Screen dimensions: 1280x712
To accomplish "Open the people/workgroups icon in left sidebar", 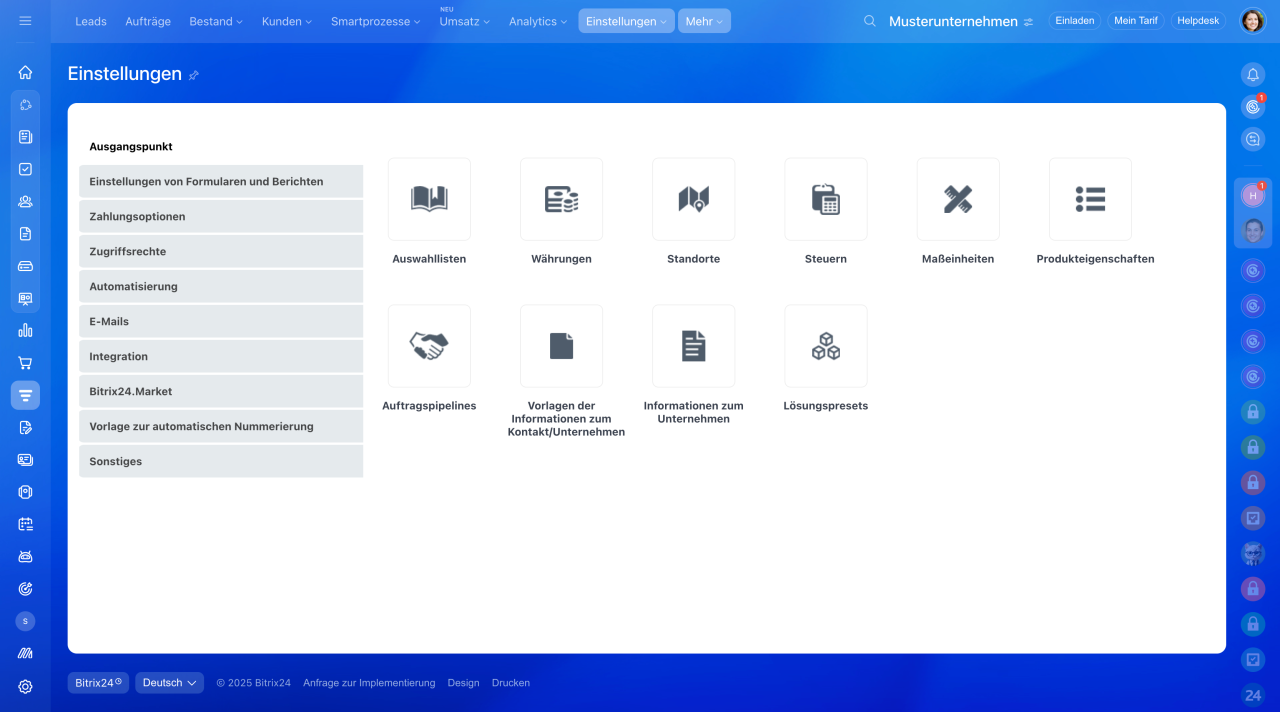I will pos(25,201).
